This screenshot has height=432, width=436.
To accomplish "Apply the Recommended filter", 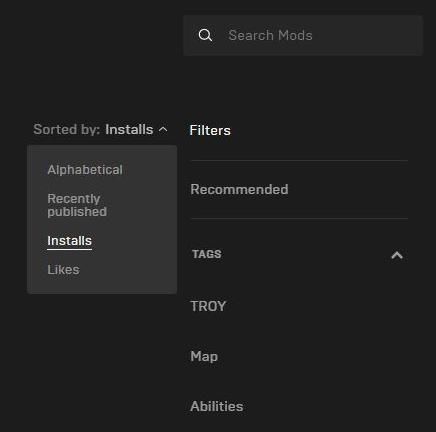I will coord(239,189).
